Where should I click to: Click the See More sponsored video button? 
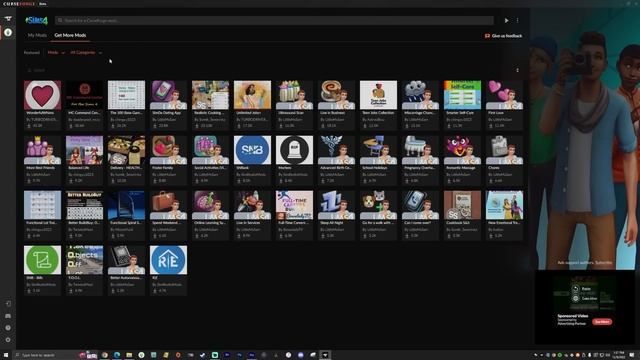point(602,322)
